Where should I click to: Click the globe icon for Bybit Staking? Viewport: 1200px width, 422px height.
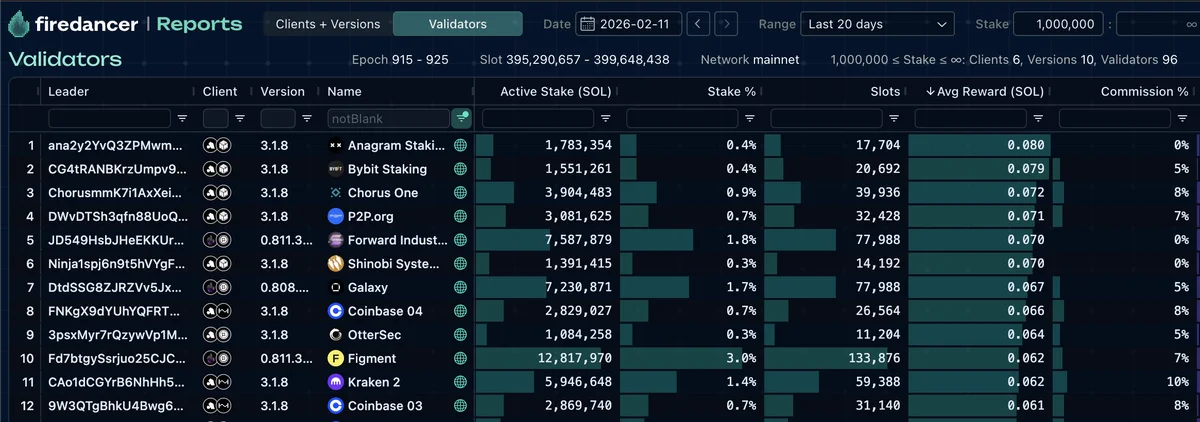click(x=460, y=169)
